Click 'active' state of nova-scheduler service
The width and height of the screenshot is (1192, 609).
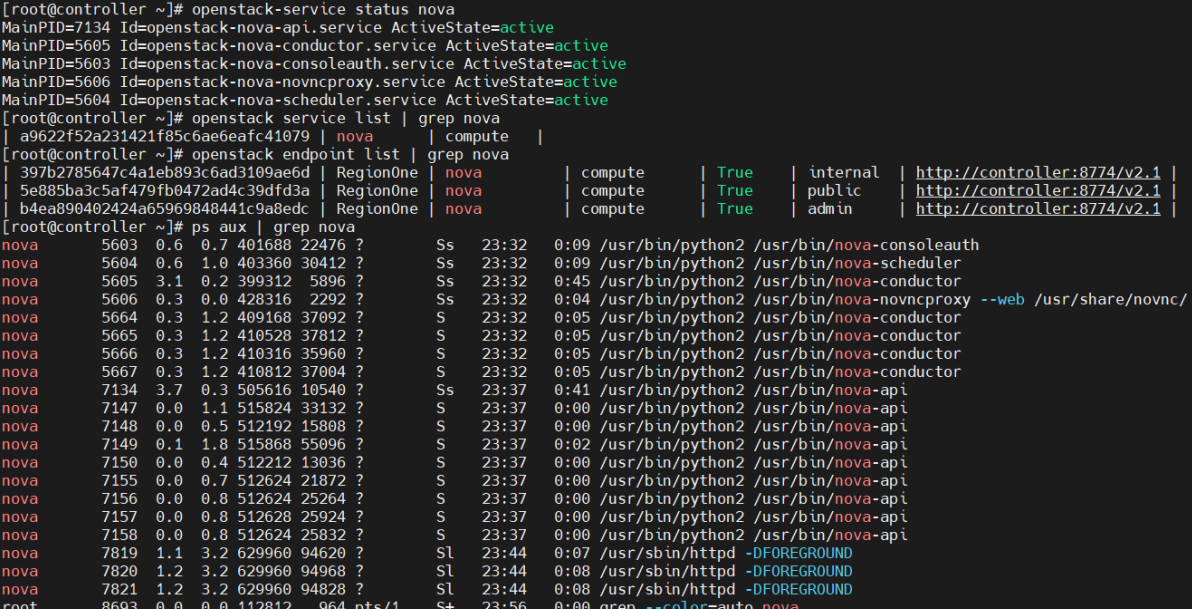pyautogui.click(x=581, y=100)
